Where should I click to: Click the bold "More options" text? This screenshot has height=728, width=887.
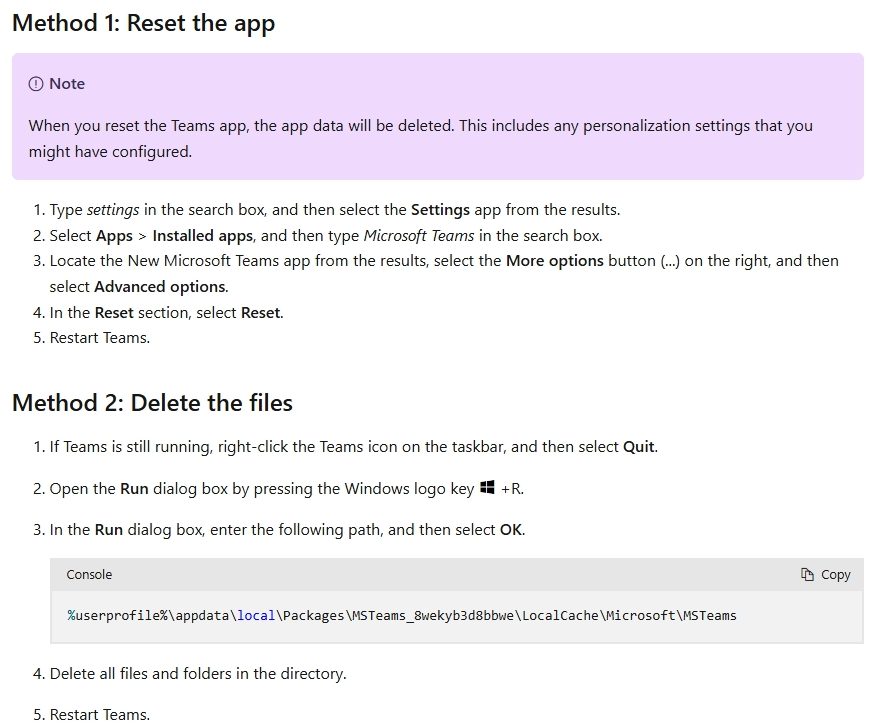point(554,261)
